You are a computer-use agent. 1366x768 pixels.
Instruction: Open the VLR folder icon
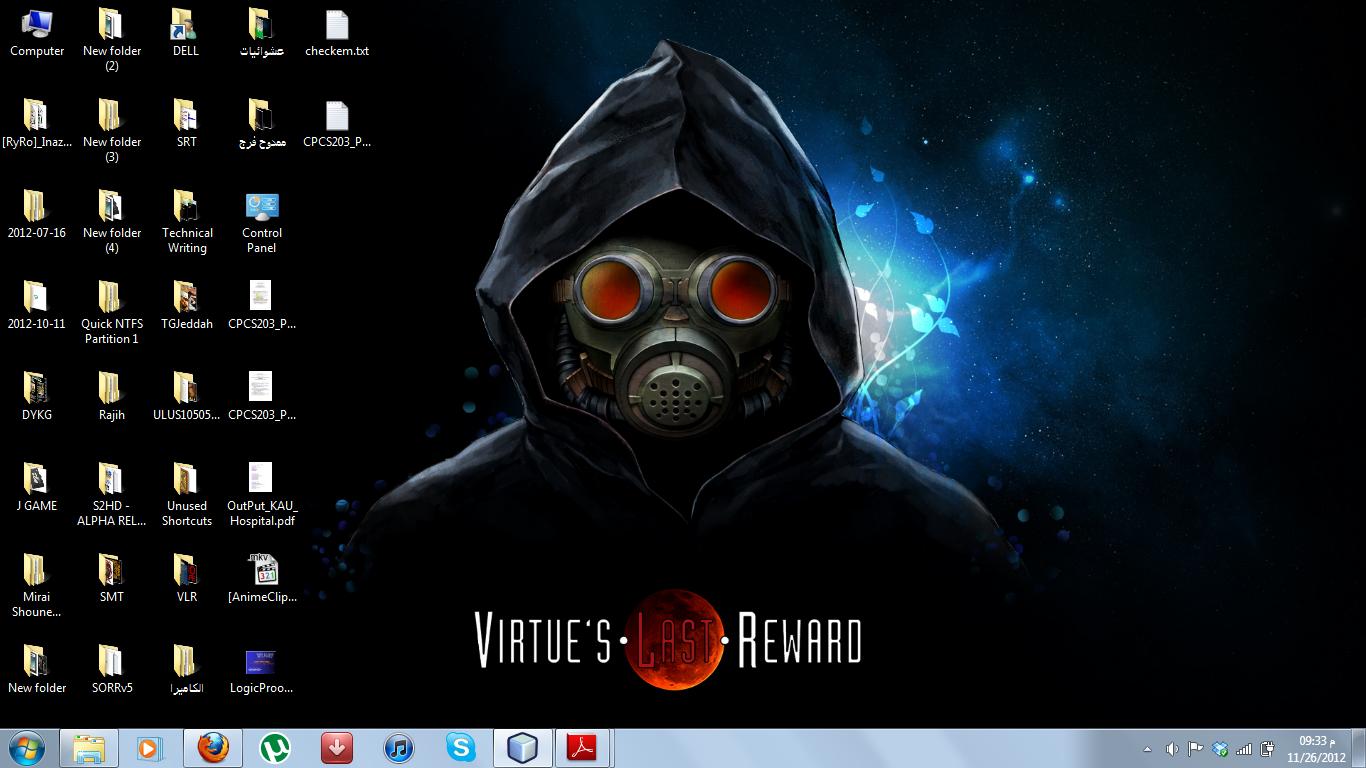(x=186, y=579)
